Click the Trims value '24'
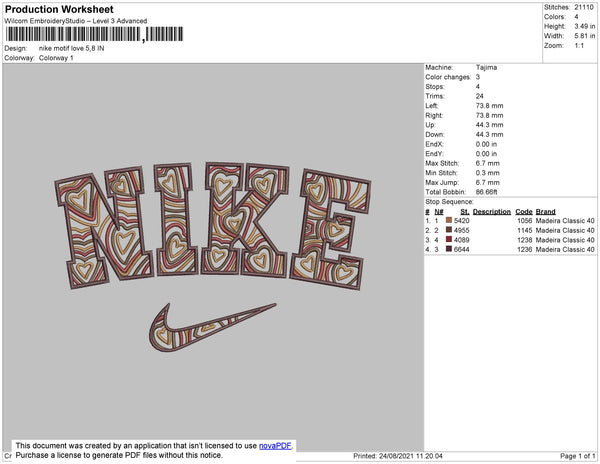 [480, 96]
